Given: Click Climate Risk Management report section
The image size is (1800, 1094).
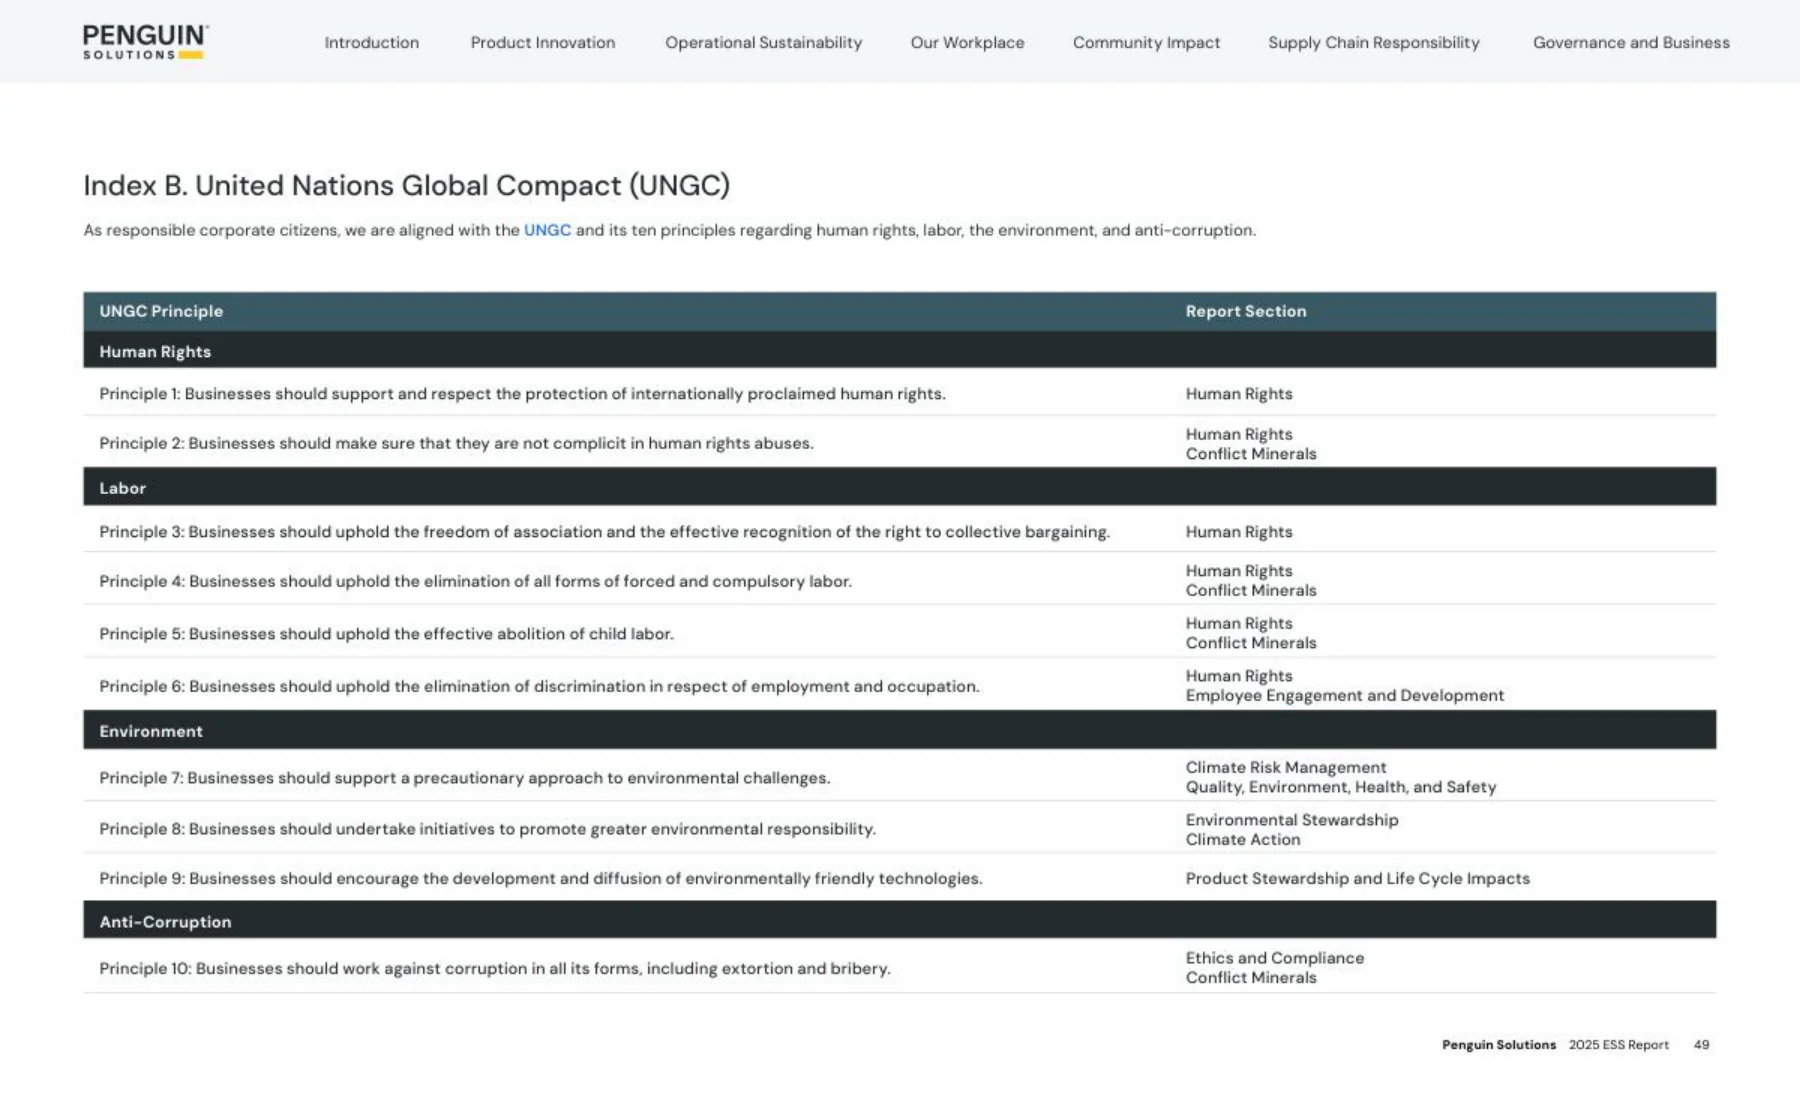Looking at the screenshot, I should point(1286,767).
